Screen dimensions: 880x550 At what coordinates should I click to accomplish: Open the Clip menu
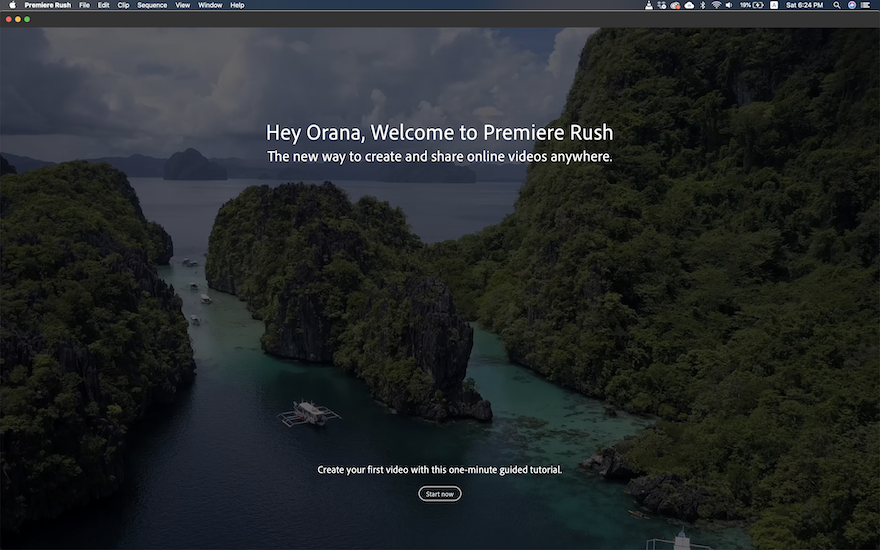pos(123,5)
